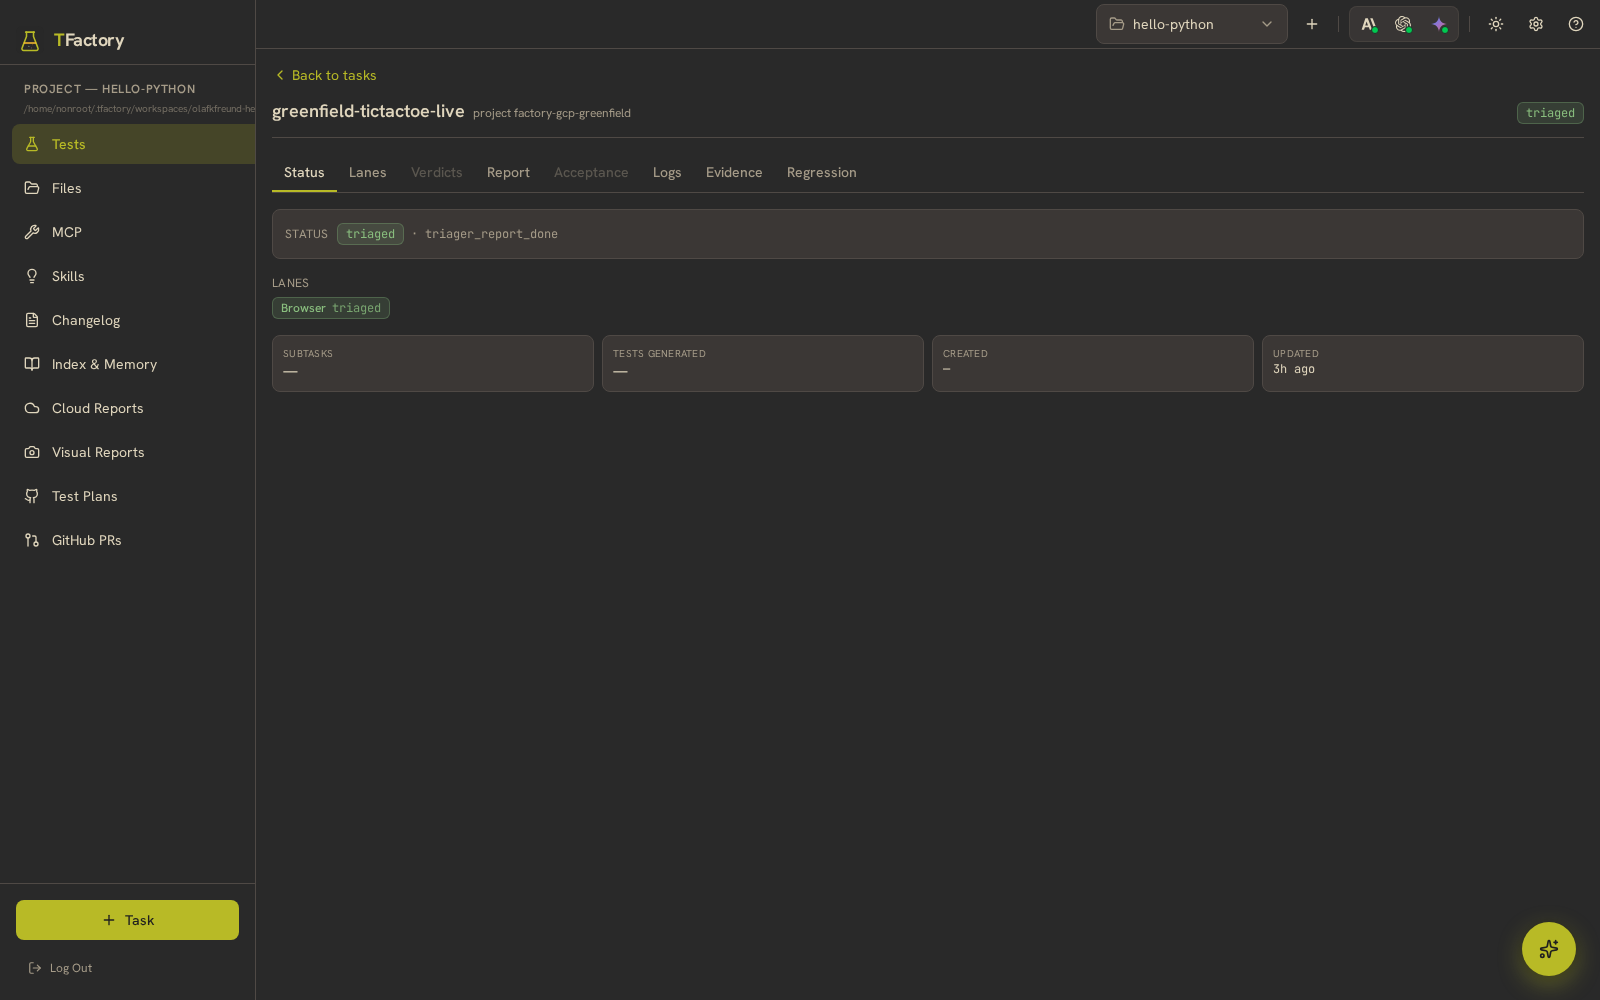Viewport: 1600px width, 1000px height.
Task: Click the GitHub PRs pull-request icon
Action: click(32, 540)
